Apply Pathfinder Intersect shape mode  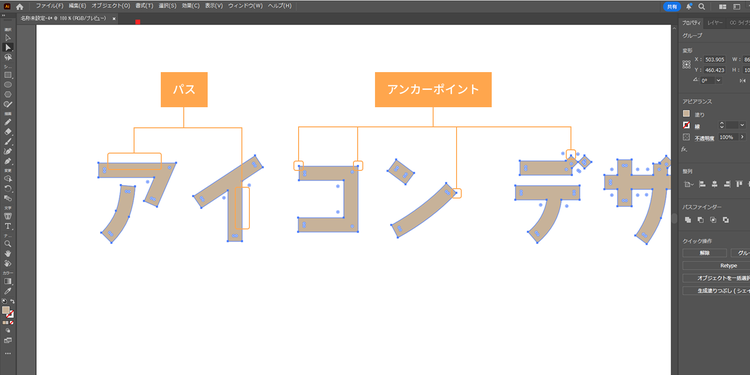[x=713, y=220]
